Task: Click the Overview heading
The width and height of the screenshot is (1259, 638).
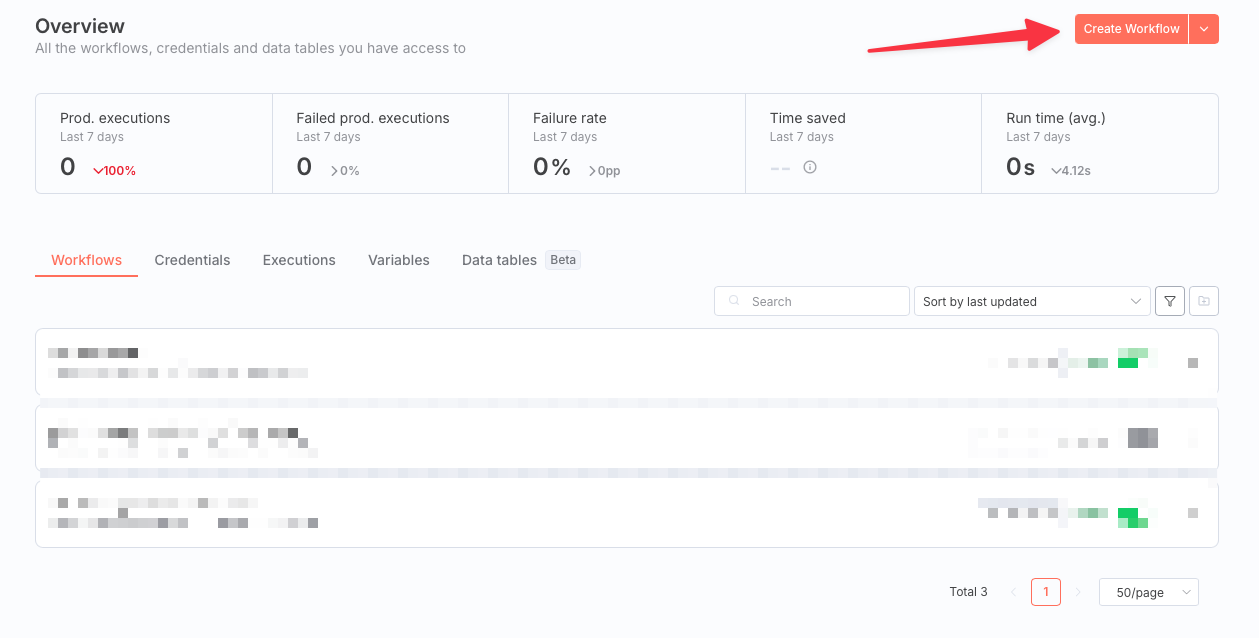Action: point(80,26)
